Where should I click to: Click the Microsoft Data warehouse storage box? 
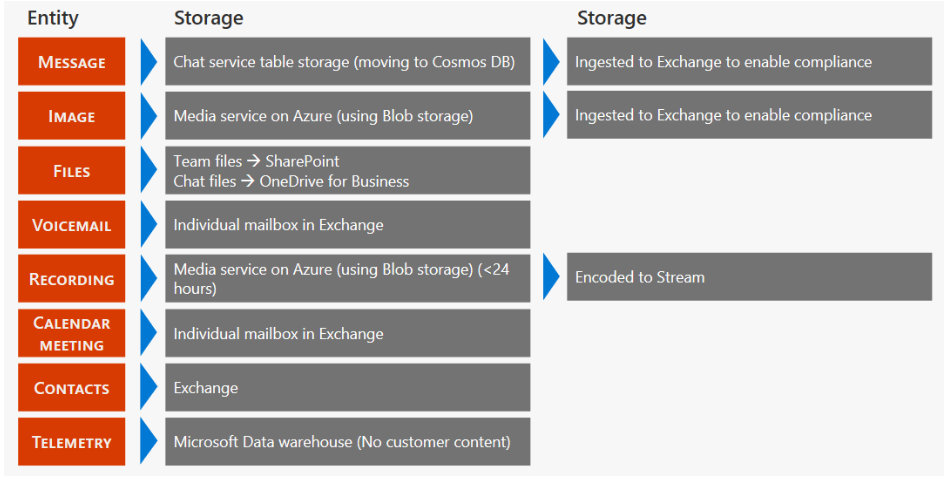tap(347, 442)
